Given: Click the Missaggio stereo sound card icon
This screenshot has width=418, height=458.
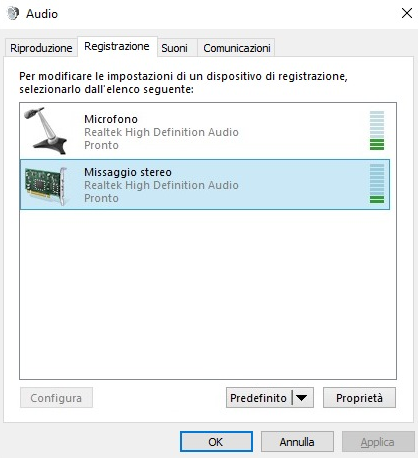Looking at the screenshot, I should (x=46, y=186).
